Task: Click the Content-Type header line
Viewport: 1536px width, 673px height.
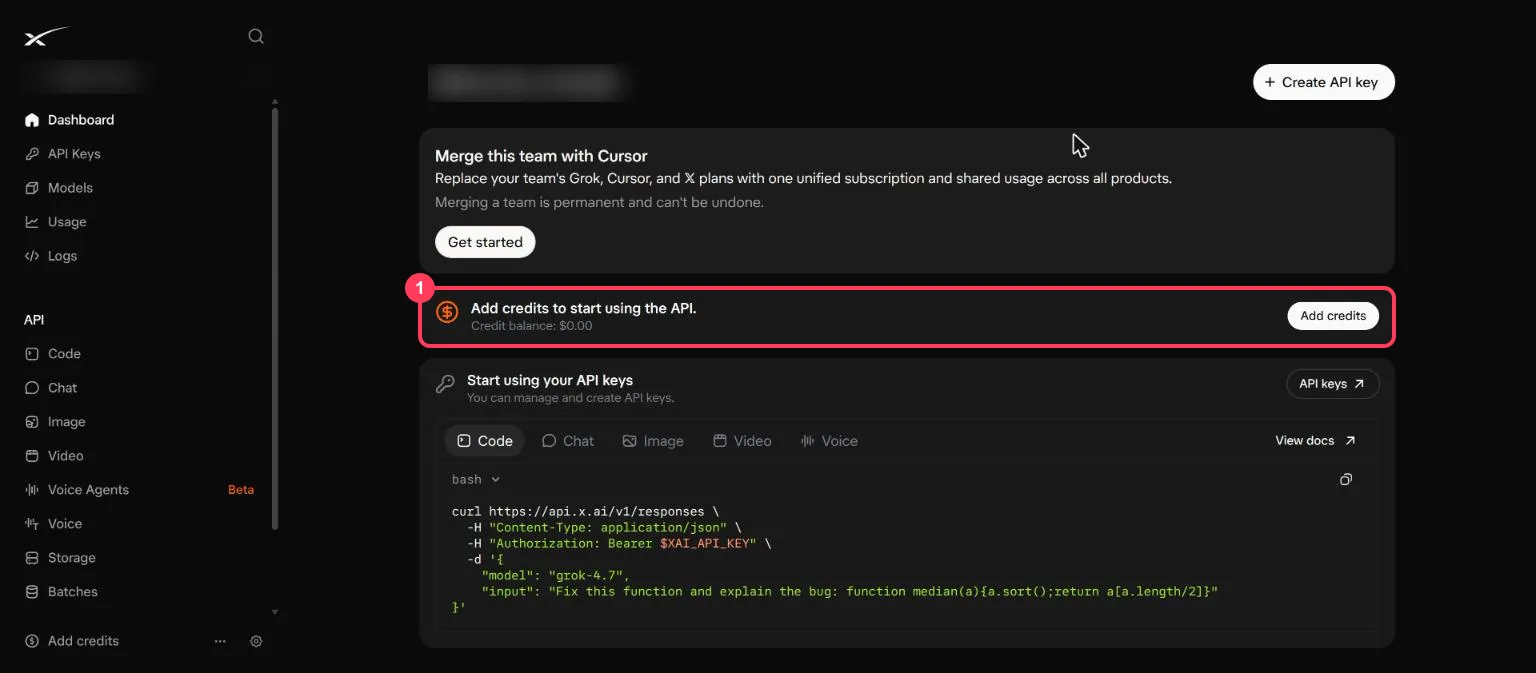Action: pos(604,528)
